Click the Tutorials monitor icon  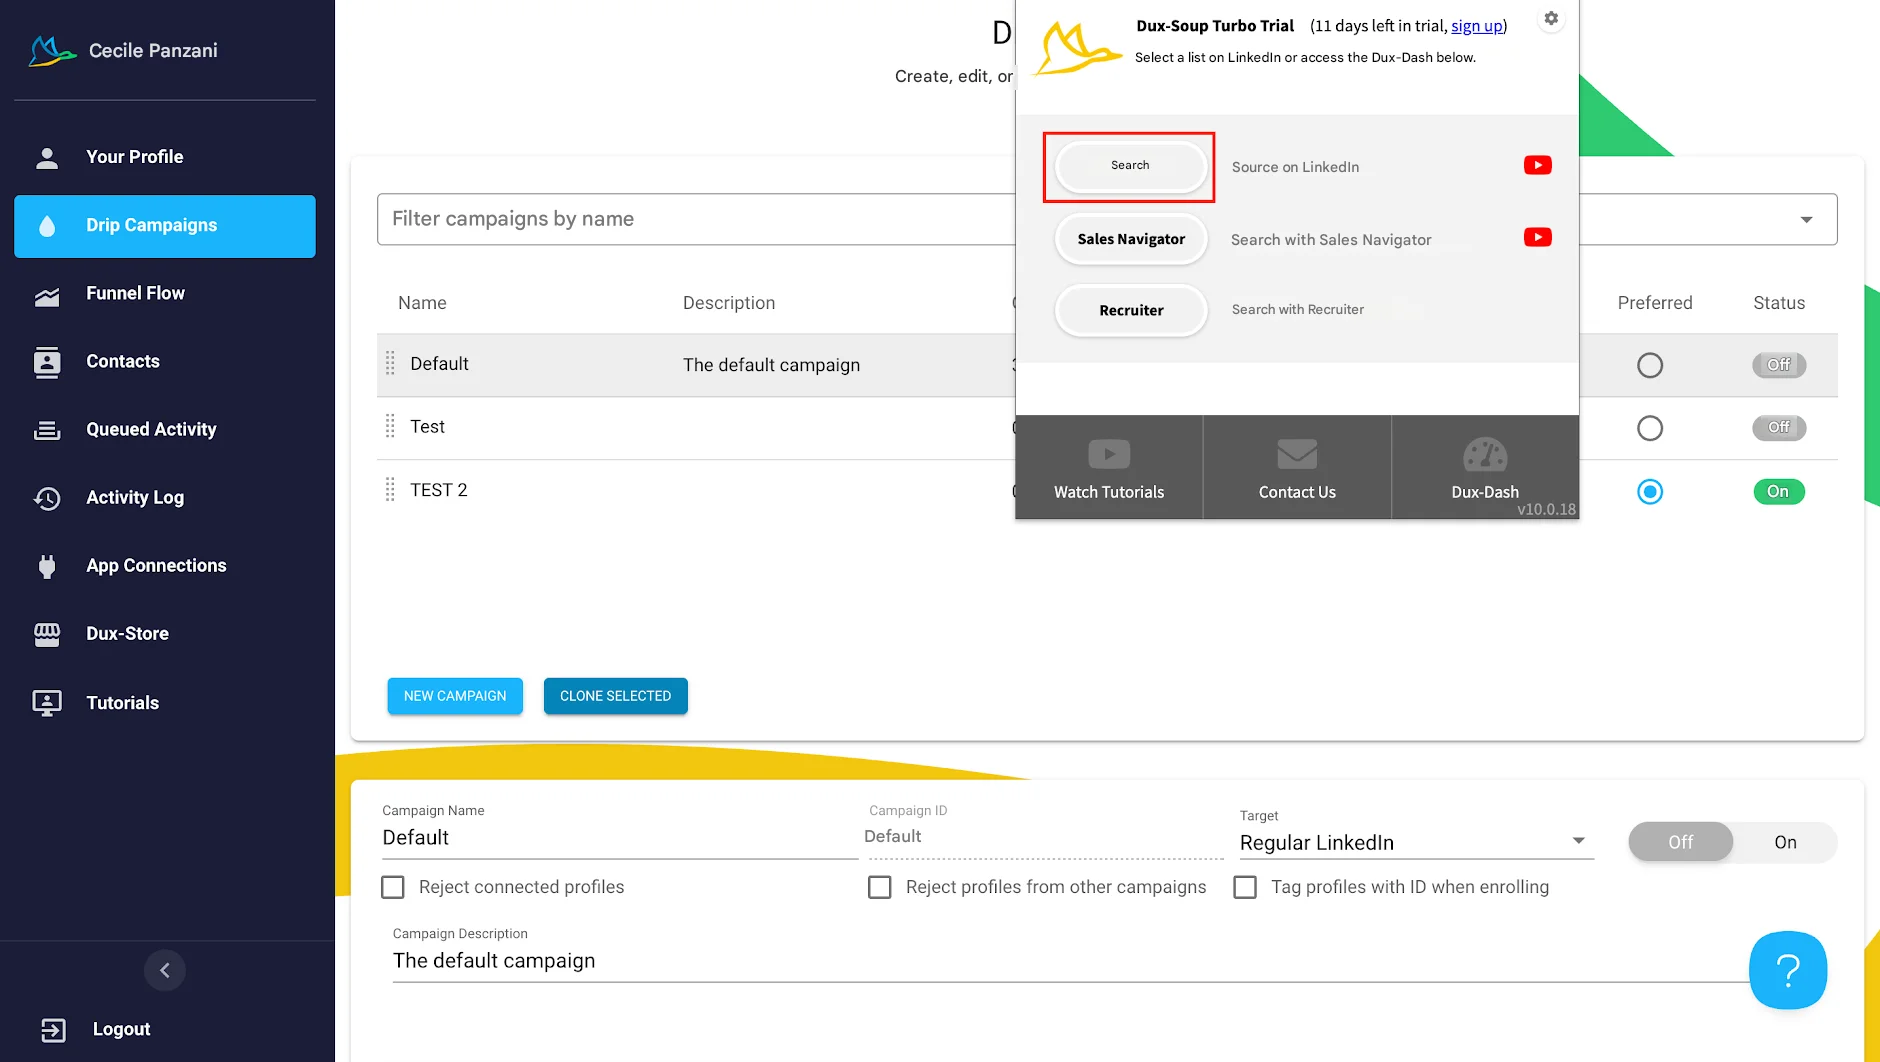tap(47, 703)
